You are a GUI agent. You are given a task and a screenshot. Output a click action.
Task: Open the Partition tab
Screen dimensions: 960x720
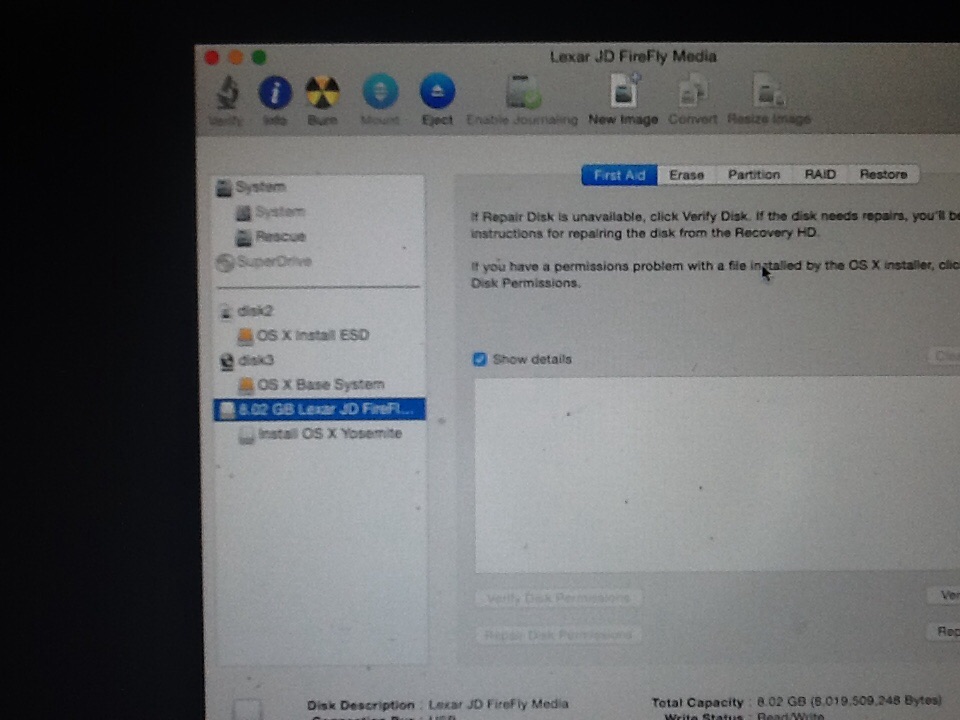754,174
